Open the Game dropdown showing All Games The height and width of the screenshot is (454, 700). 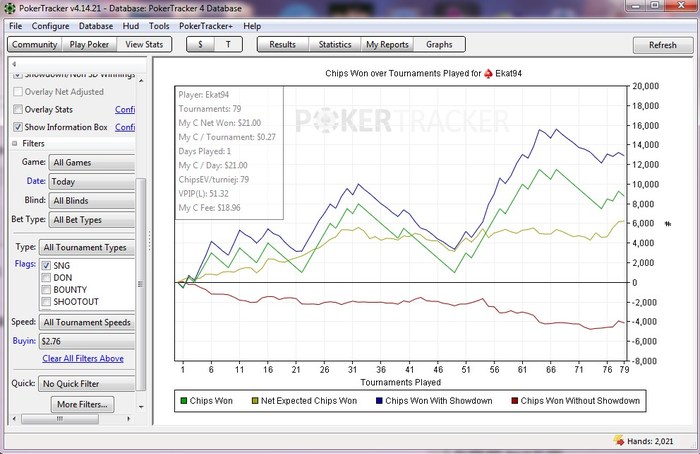click(92, 162)
